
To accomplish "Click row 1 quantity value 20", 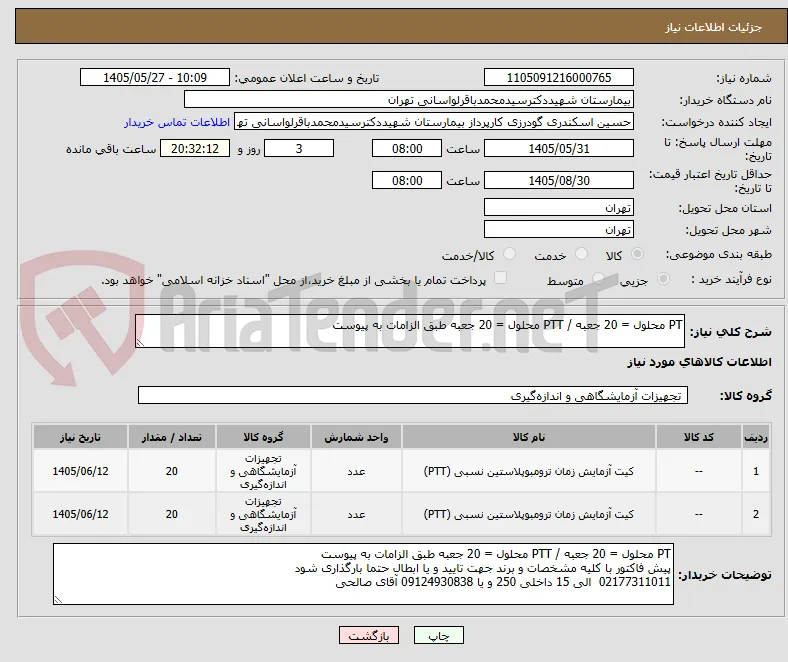I will [x=172, y=471].
